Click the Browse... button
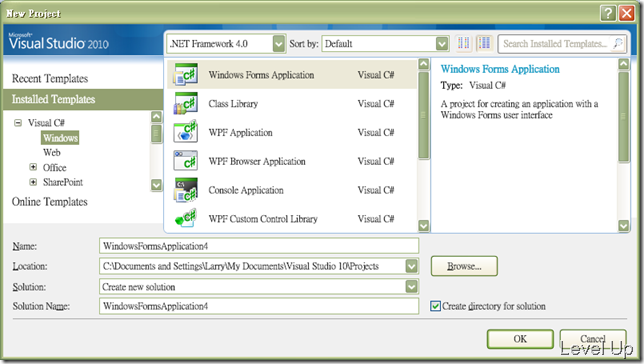644x364 pixels. coord(464,266)
